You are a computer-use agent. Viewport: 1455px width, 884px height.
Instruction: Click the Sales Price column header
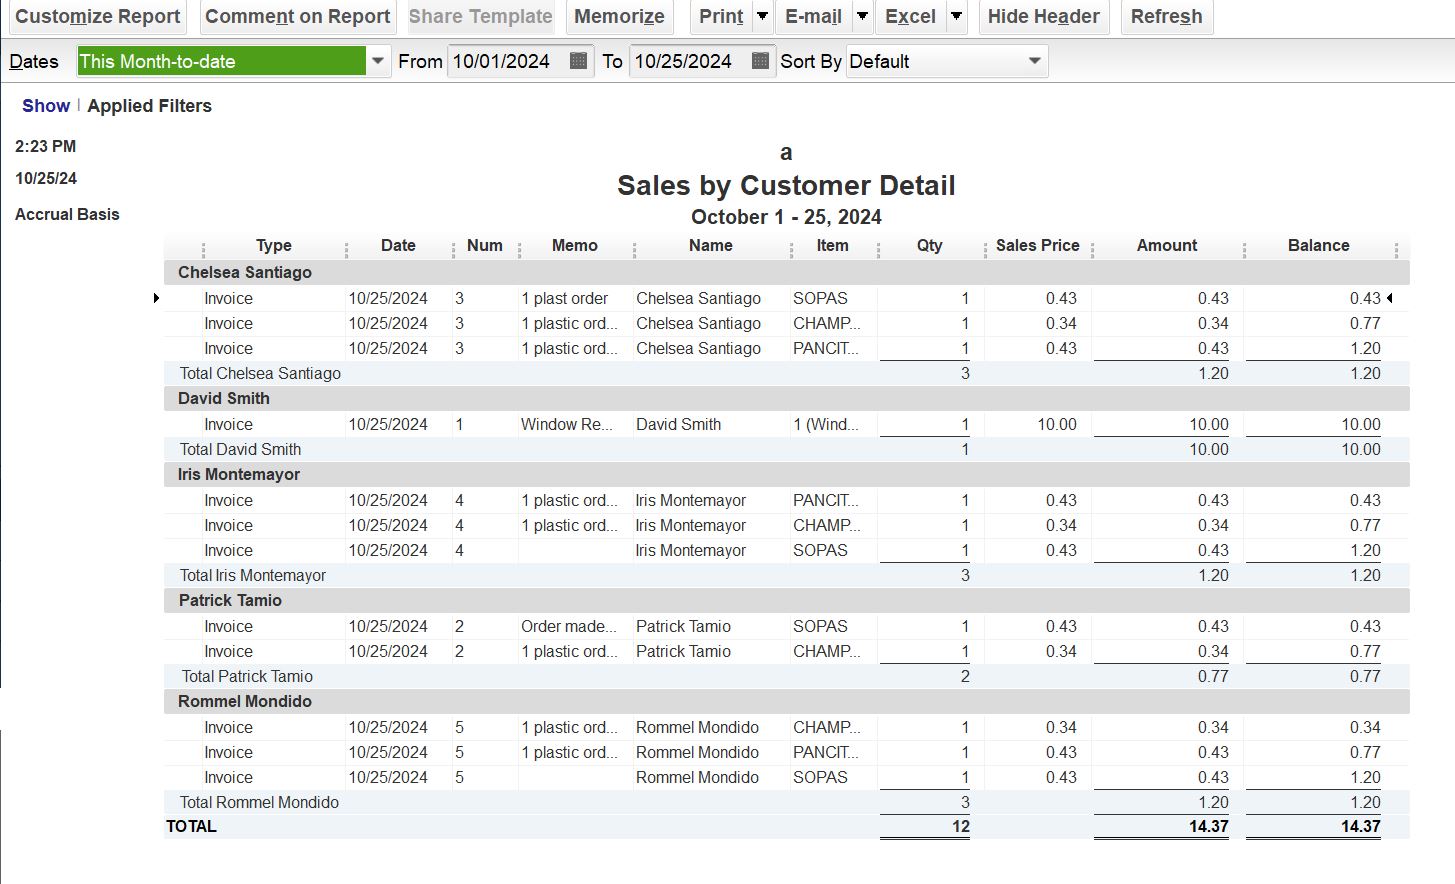tap(1038, 246)
